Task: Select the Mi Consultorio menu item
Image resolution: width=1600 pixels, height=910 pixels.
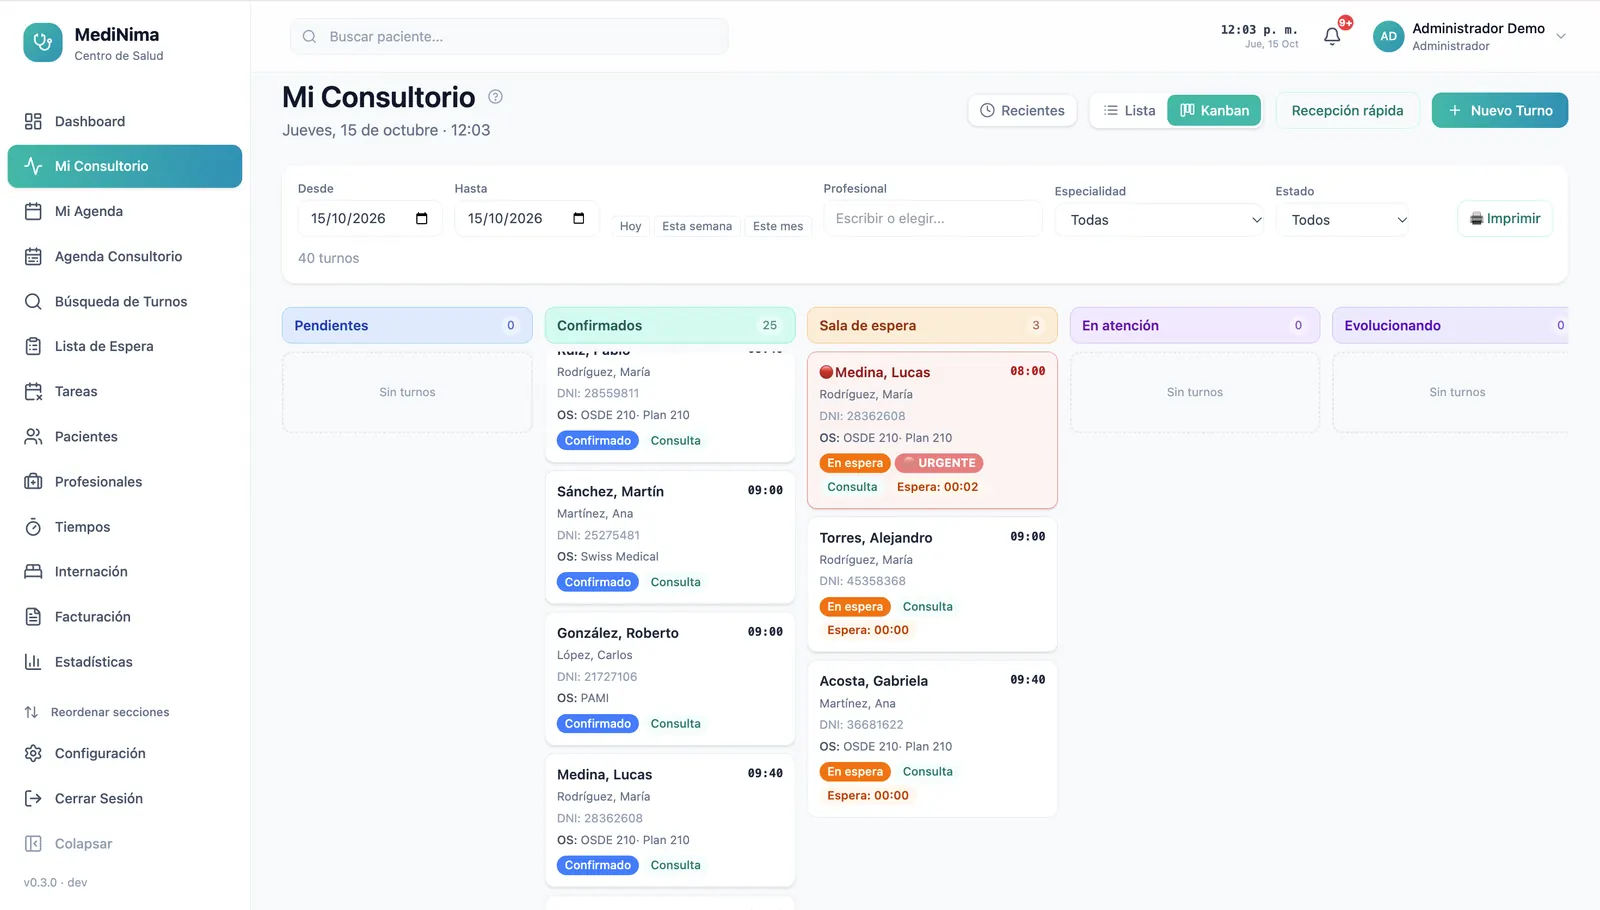Action: coord(125,166)
